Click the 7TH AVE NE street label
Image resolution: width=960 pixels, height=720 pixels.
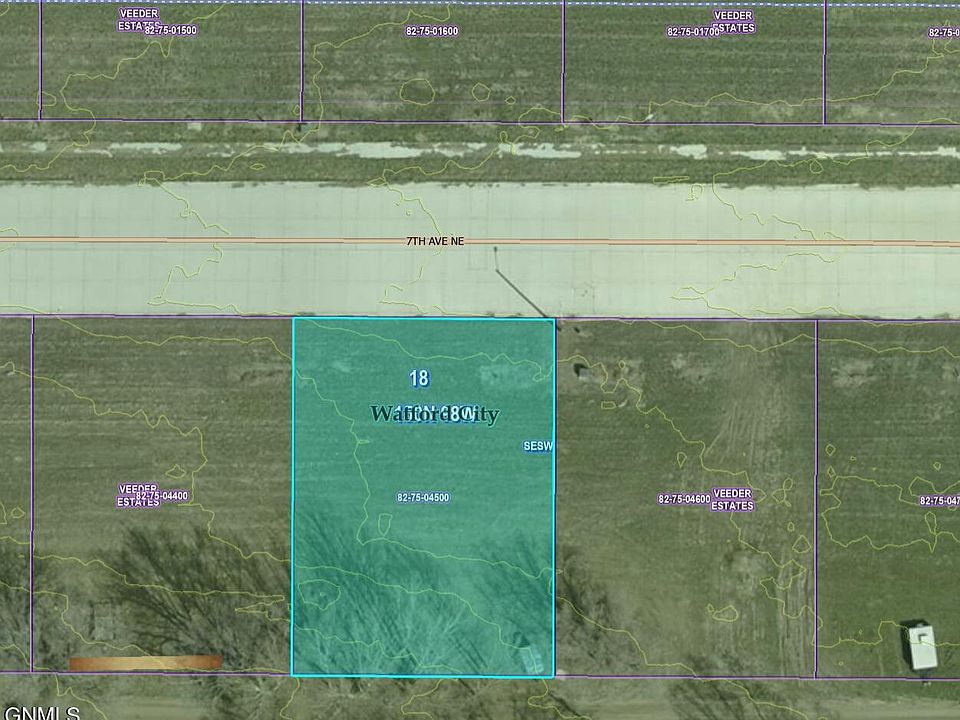pyautogui.click(x=435, y=241)
